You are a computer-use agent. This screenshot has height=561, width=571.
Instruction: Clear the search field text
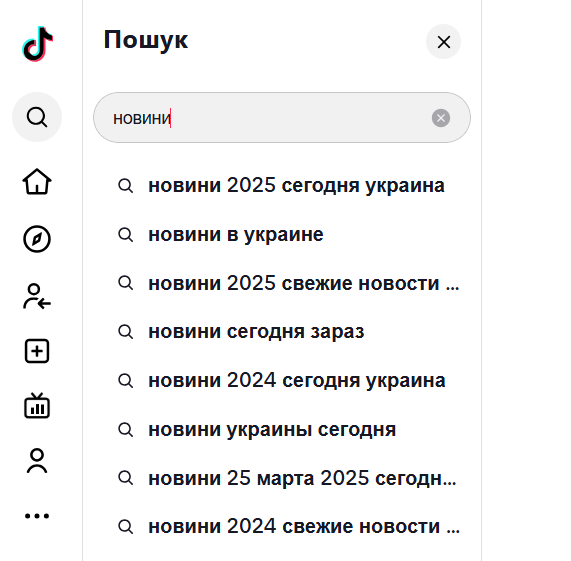[x=441, y=118]
